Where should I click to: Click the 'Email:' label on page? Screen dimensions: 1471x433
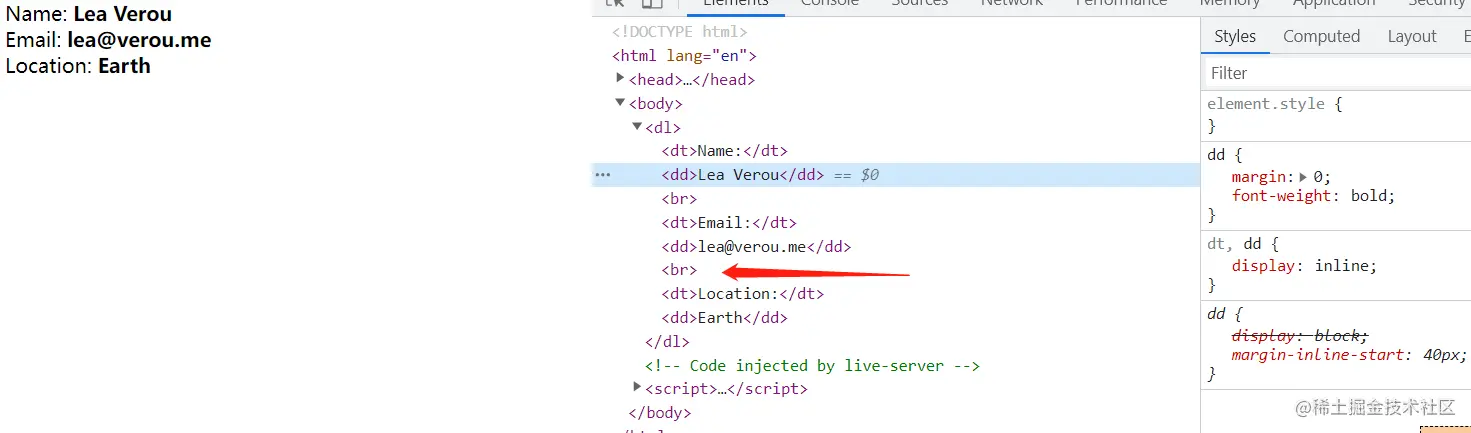[x=34, y=40]
